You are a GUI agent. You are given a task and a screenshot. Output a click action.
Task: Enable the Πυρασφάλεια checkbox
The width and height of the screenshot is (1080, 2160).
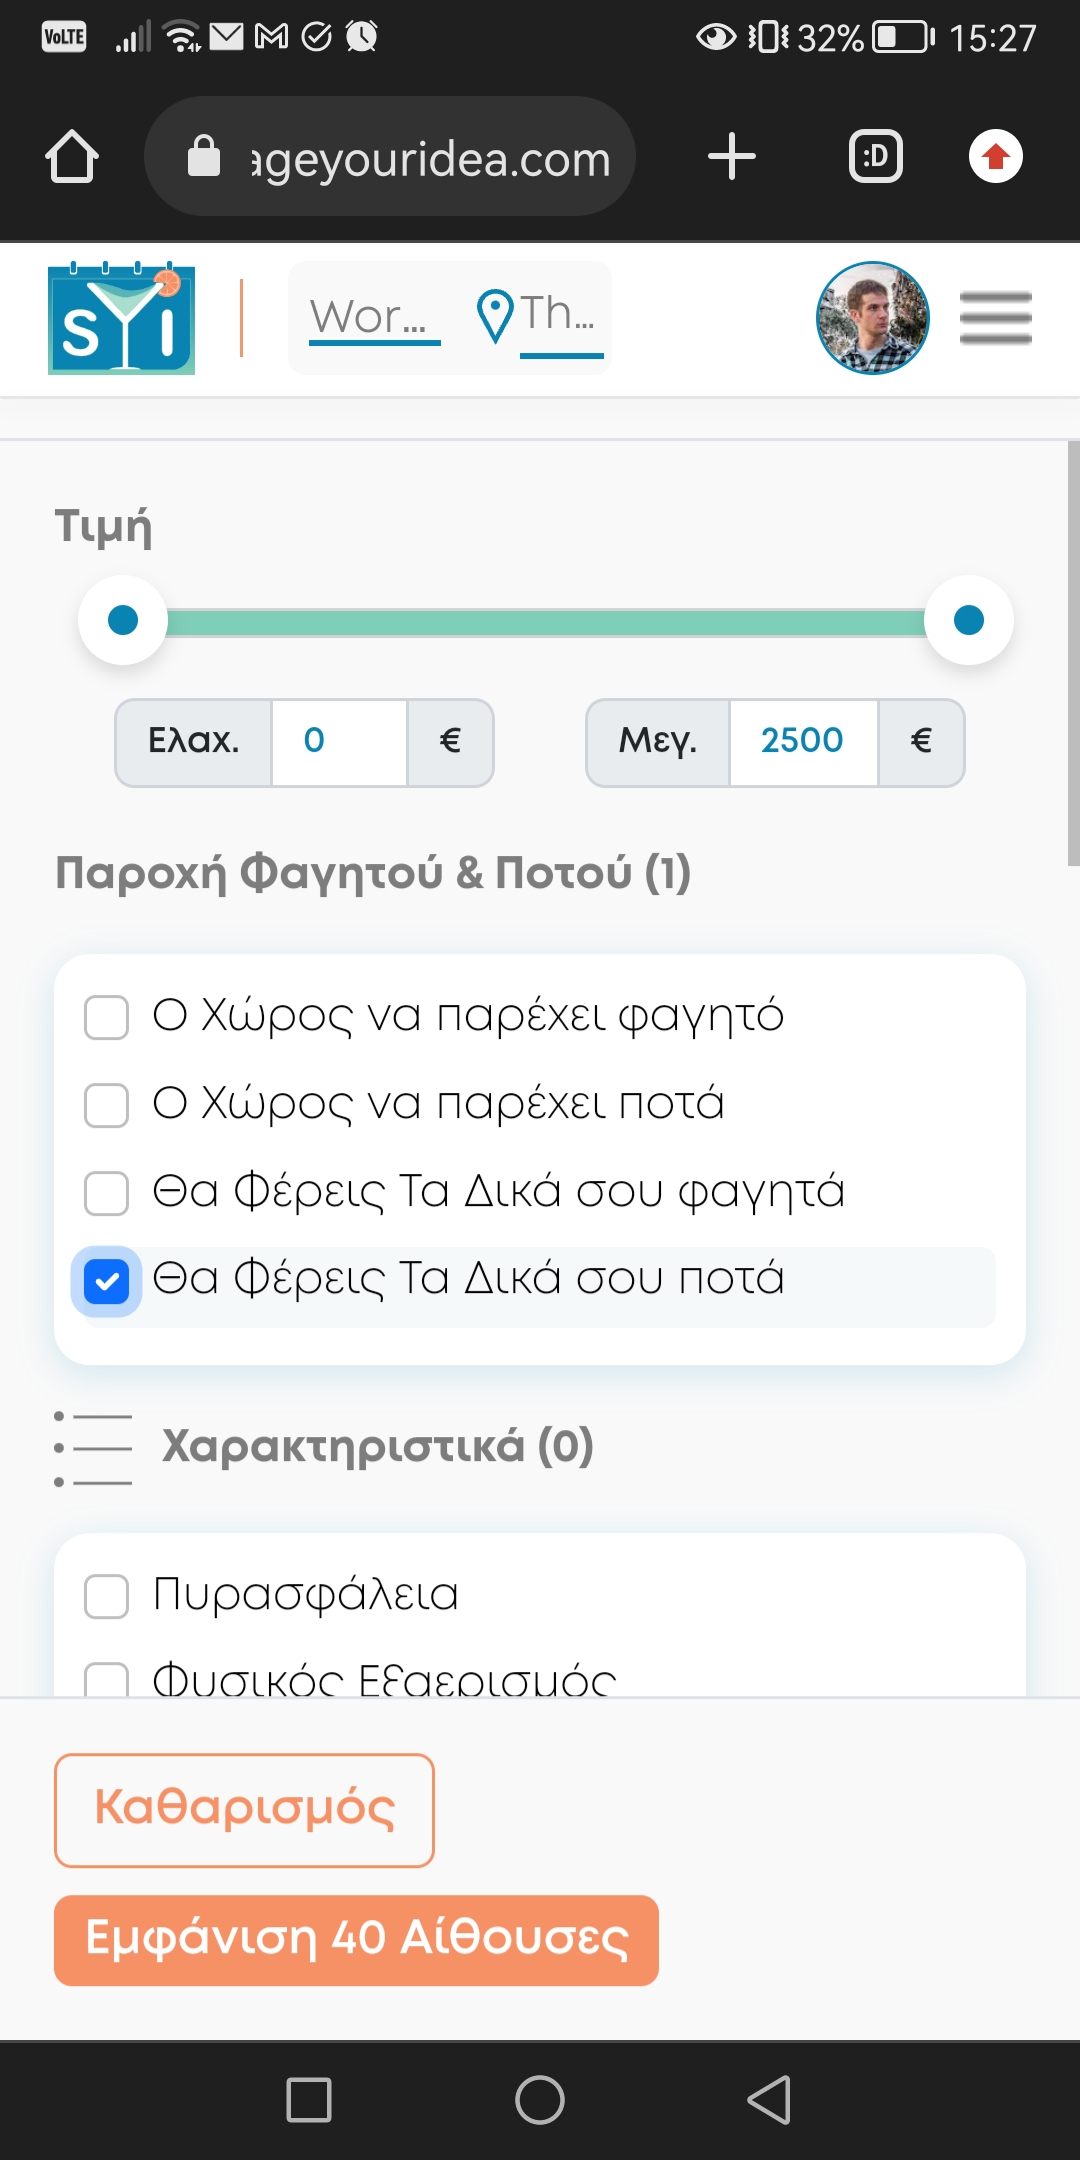[x=107, y=1596]
